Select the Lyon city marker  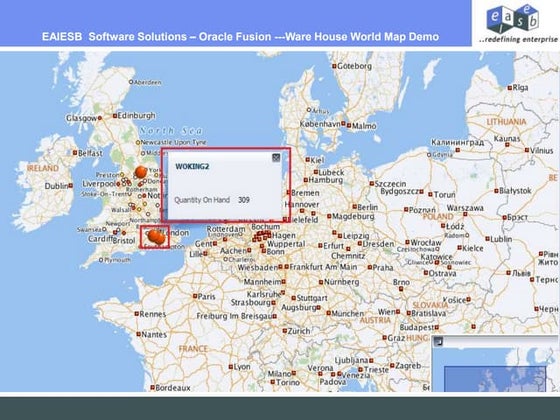tap(231, 367)
